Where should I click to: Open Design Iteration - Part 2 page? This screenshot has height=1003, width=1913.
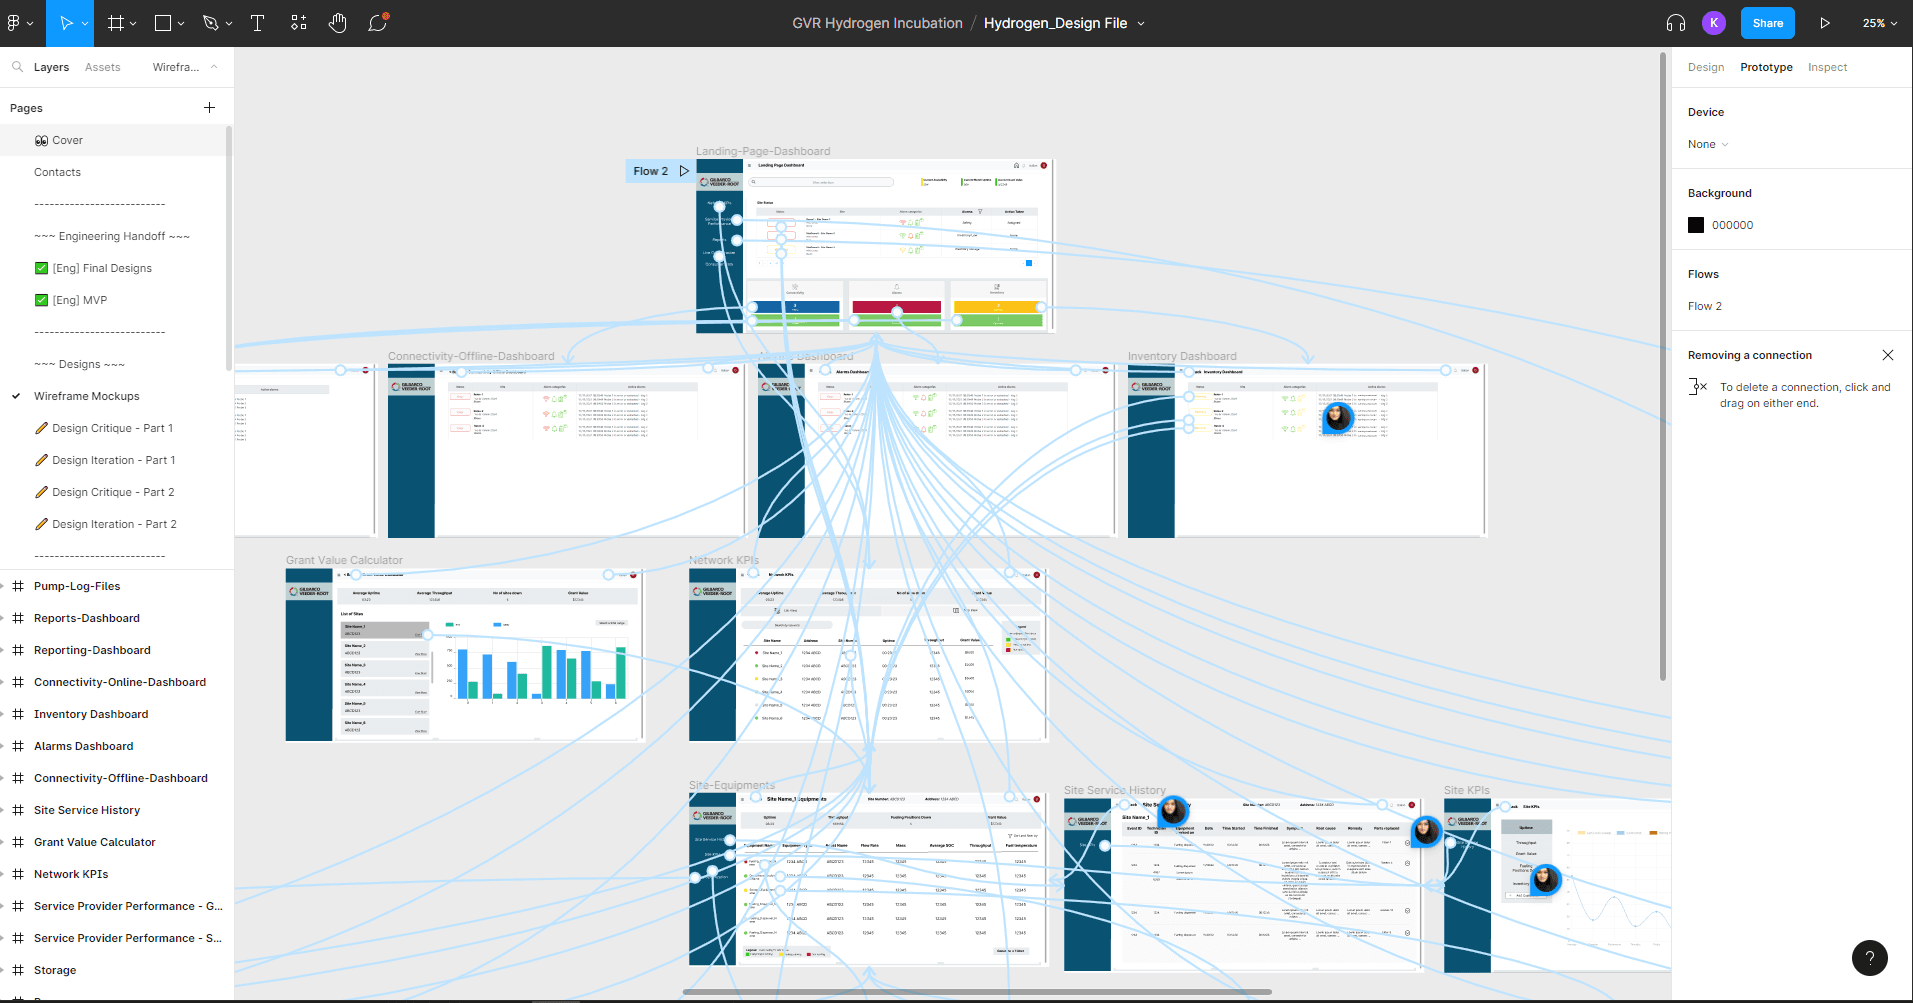(114, 524)
